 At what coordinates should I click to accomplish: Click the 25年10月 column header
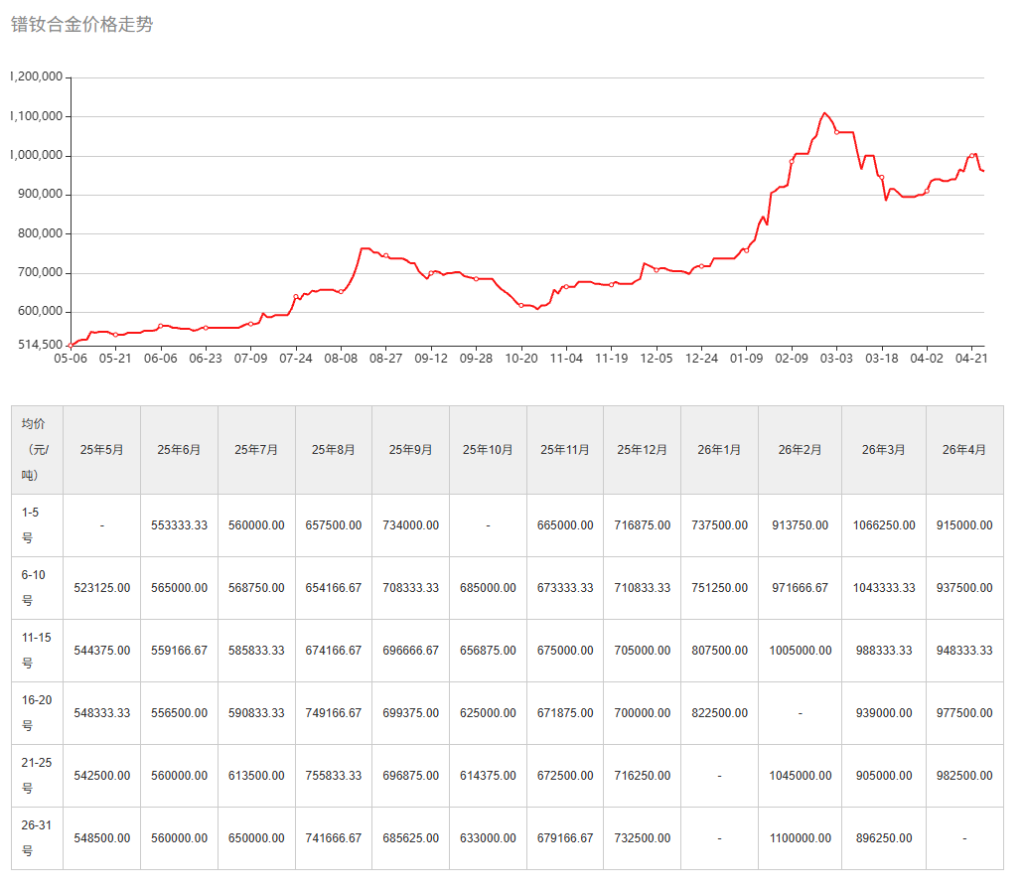point(487,450)
